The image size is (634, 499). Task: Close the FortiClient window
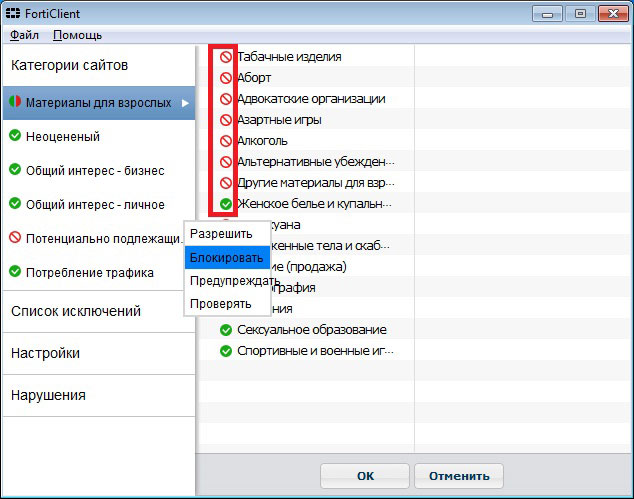click(x=613, y=14)
